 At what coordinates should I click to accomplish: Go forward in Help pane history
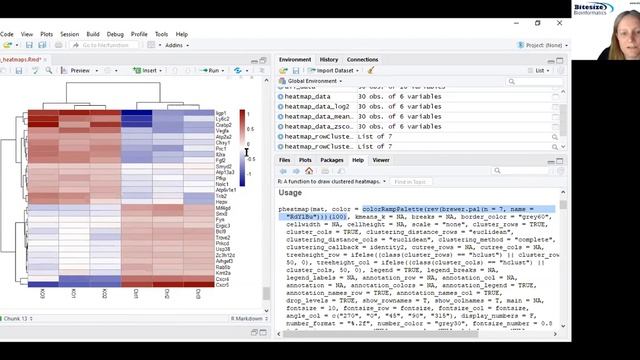coord(296,171)
